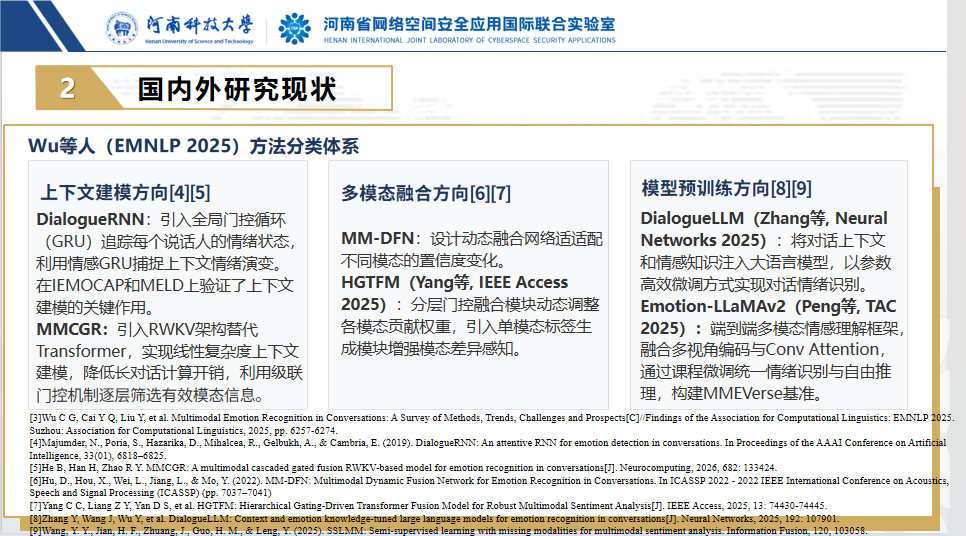Select the card heading 模型预训练方向[8][9]

[x=726, y=188]
